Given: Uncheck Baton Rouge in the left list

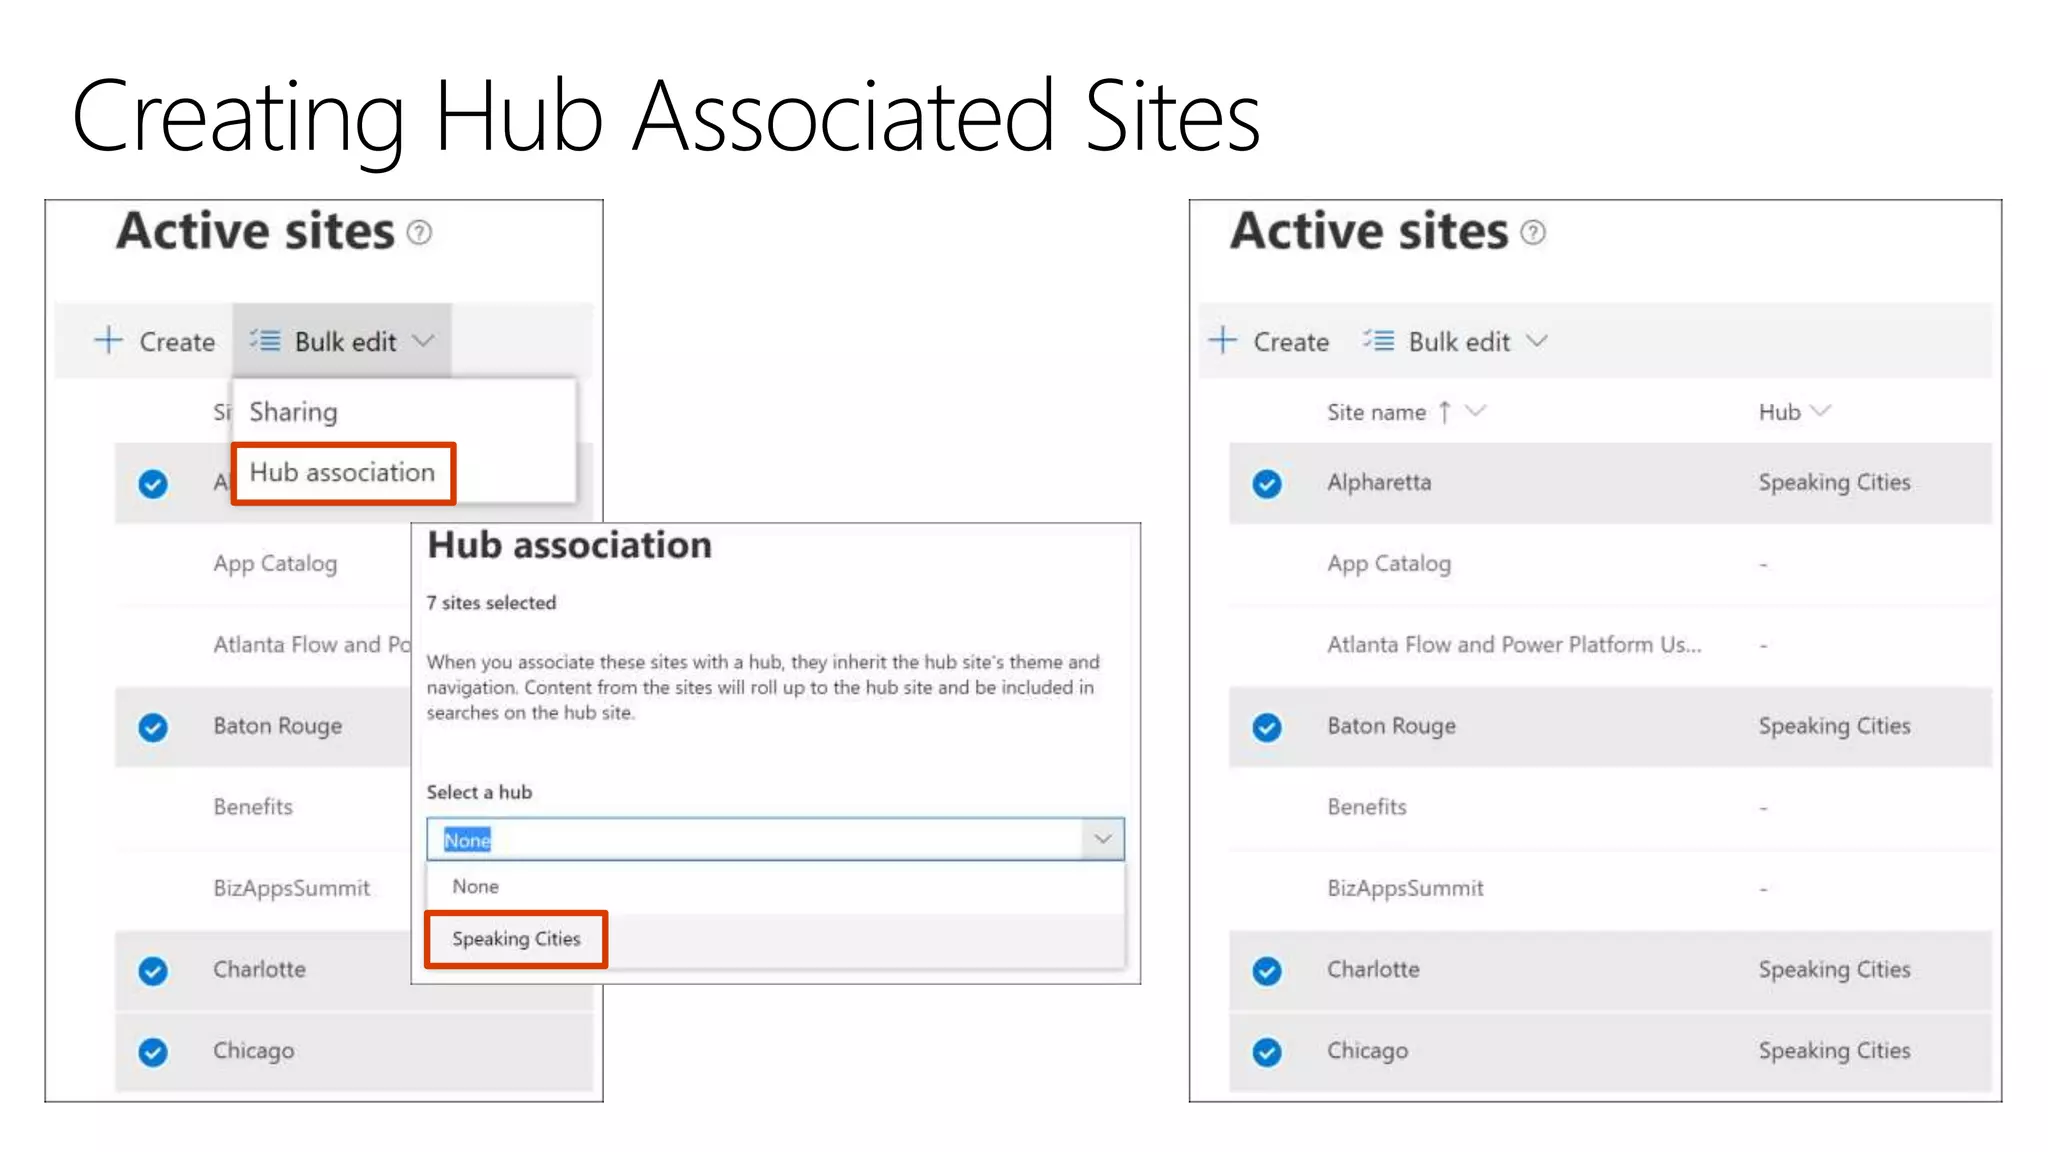Looking at the screenshot, I should (153, 727).
